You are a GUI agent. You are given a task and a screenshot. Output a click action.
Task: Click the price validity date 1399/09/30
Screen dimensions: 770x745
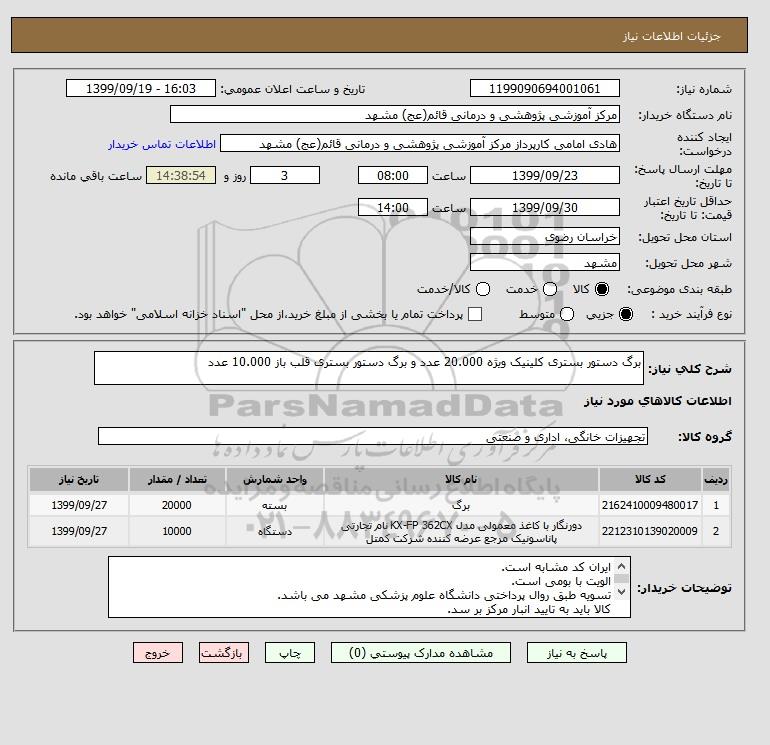click(x=545, y=207)
